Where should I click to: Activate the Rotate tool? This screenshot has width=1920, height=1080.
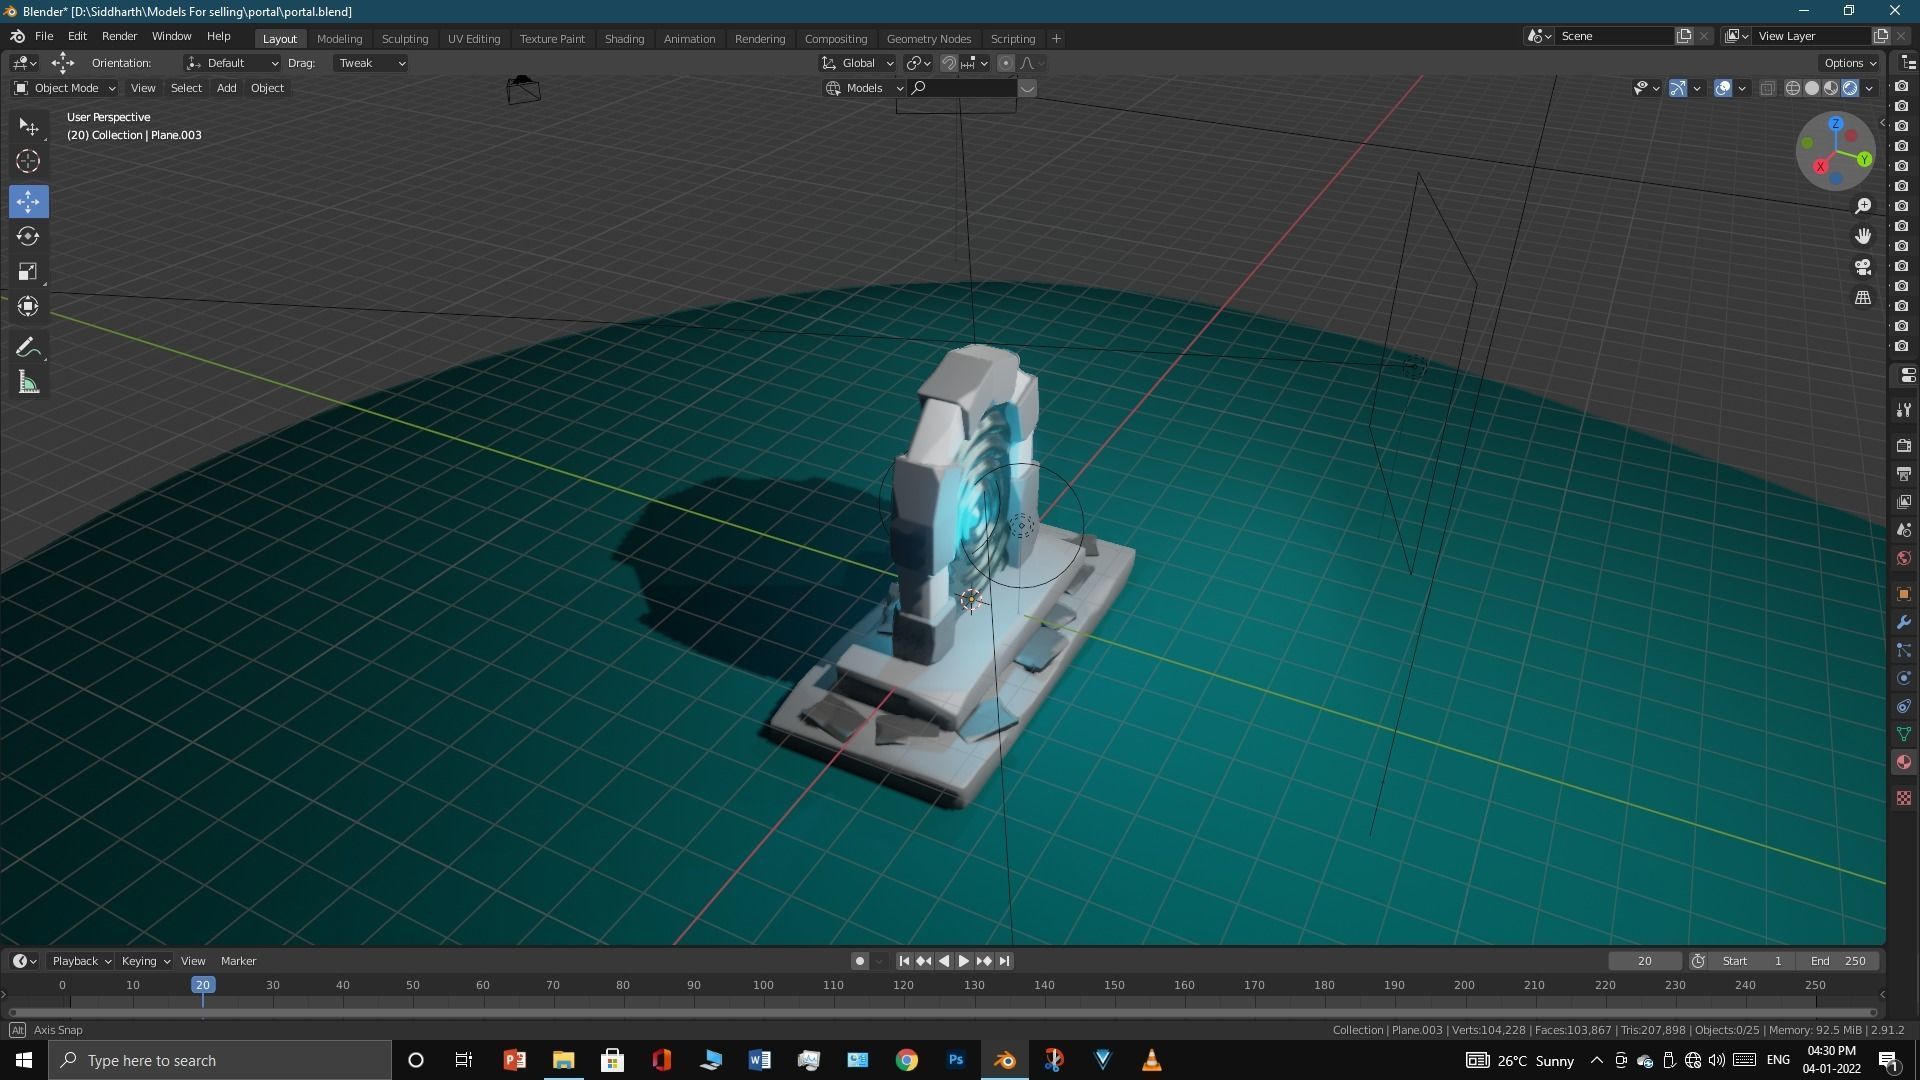[x=28, y=236]
